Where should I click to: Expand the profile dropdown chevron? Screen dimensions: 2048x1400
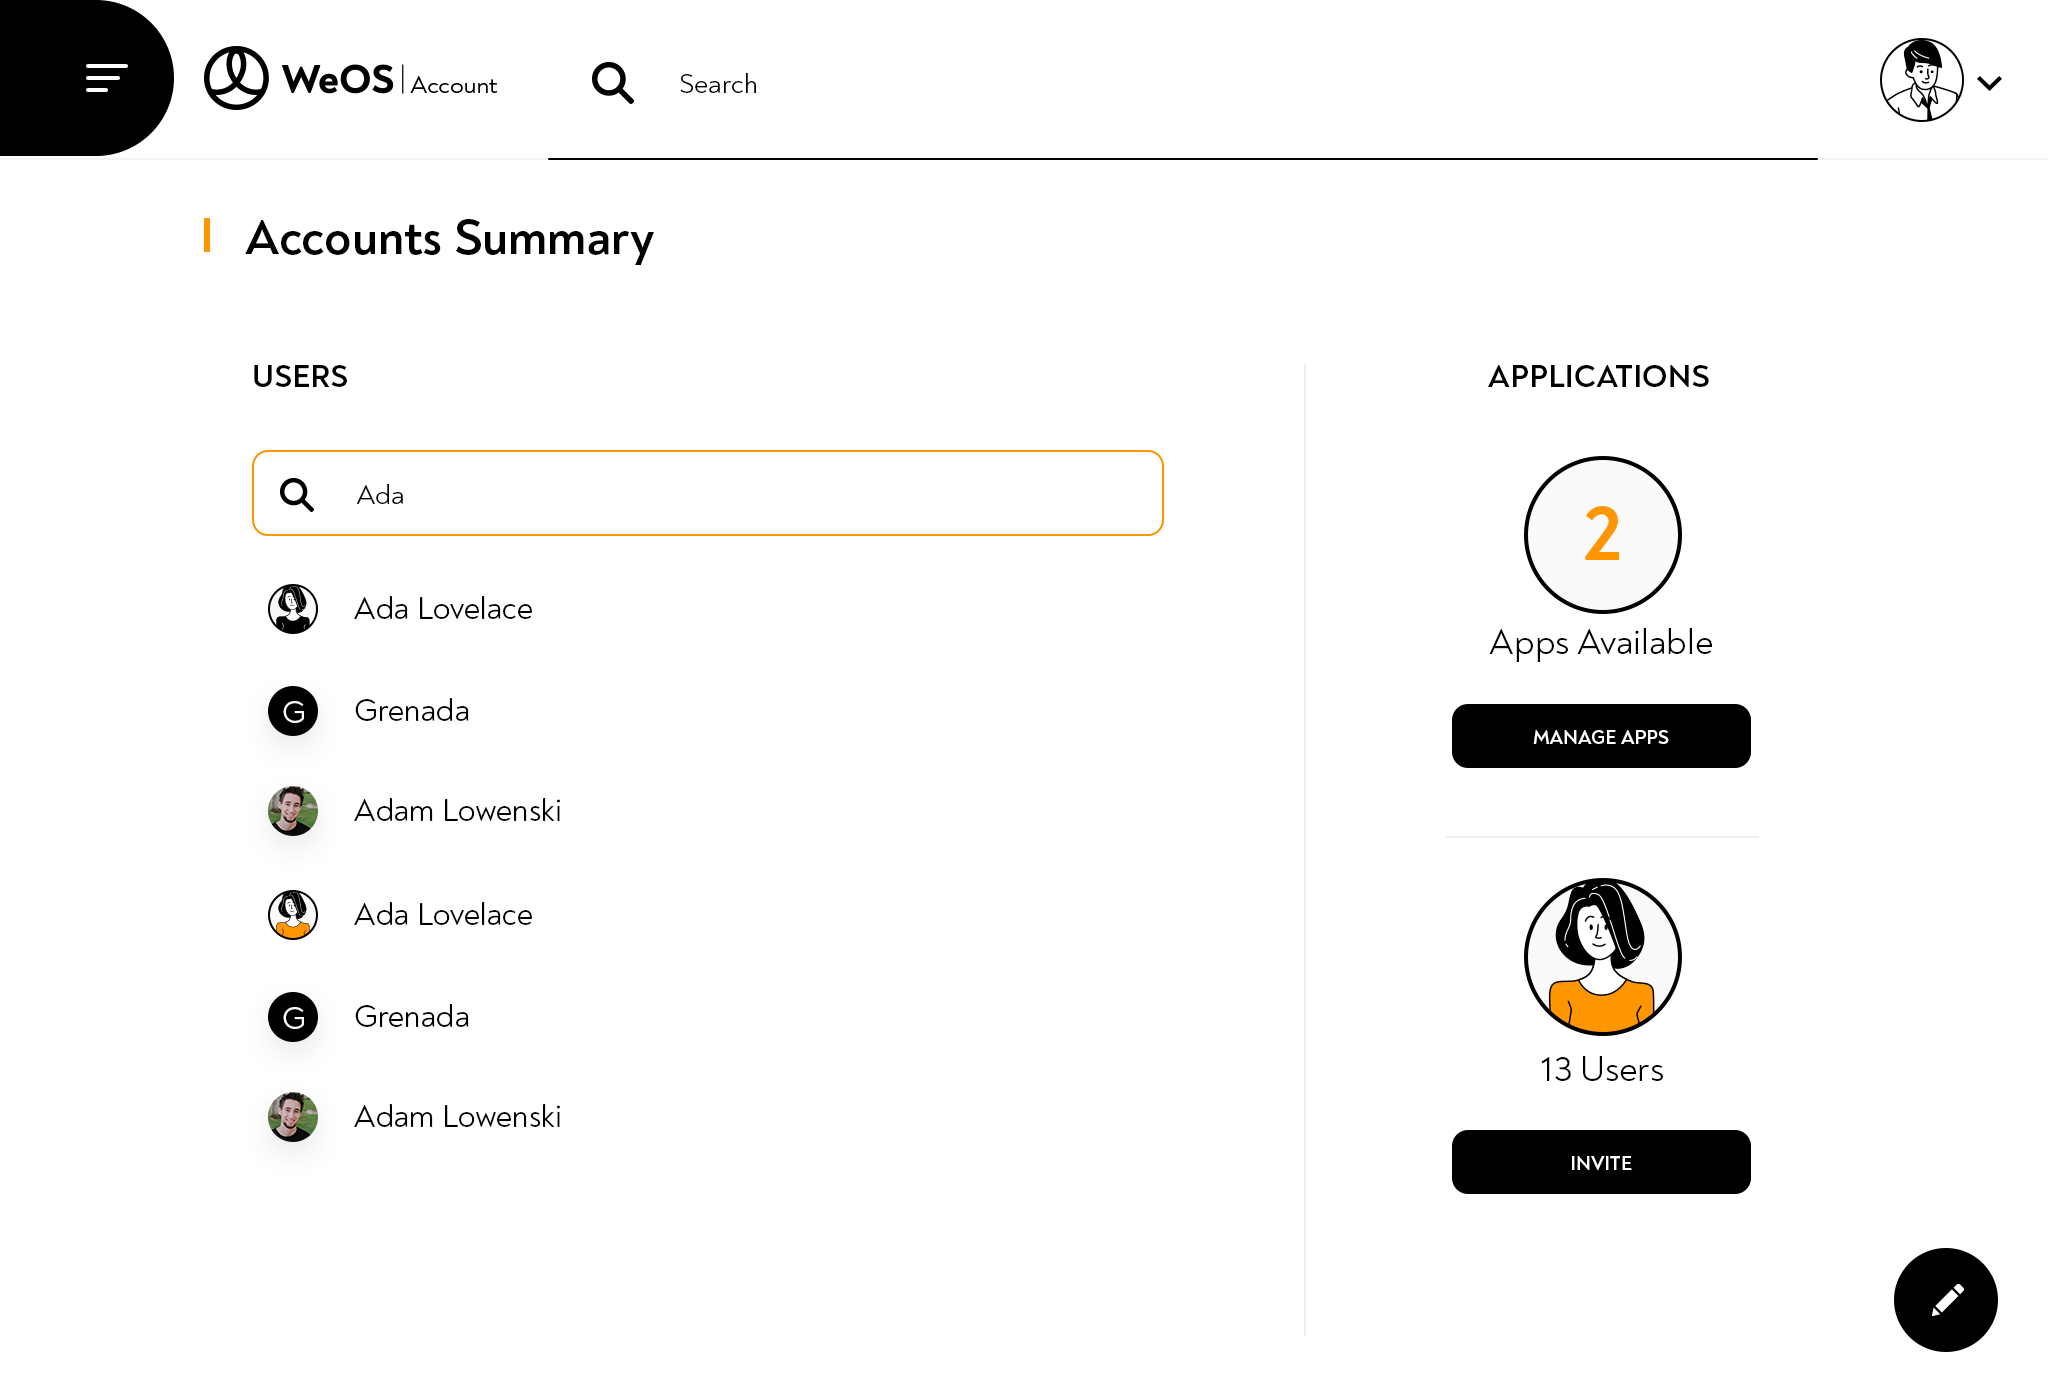pyautogui.click(x=1990, y=83)
